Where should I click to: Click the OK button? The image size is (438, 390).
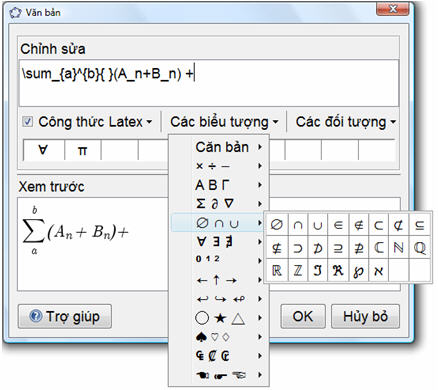coord(303,316)
